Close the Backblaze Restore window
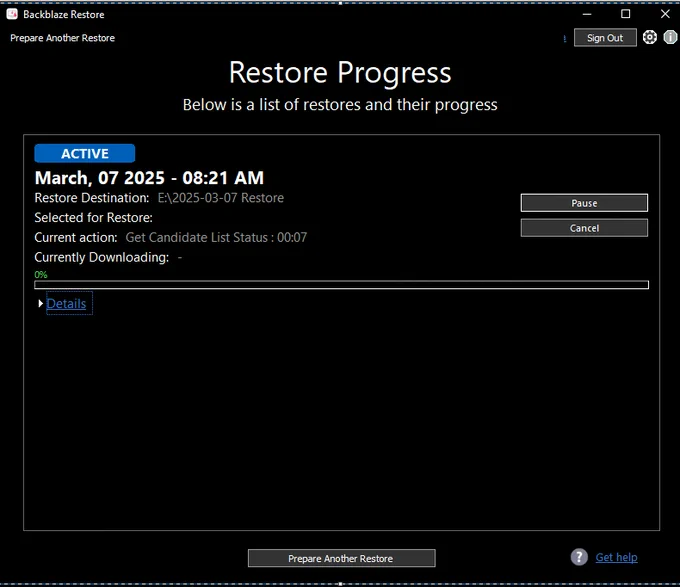680x587 pixels. click(665, 14)
